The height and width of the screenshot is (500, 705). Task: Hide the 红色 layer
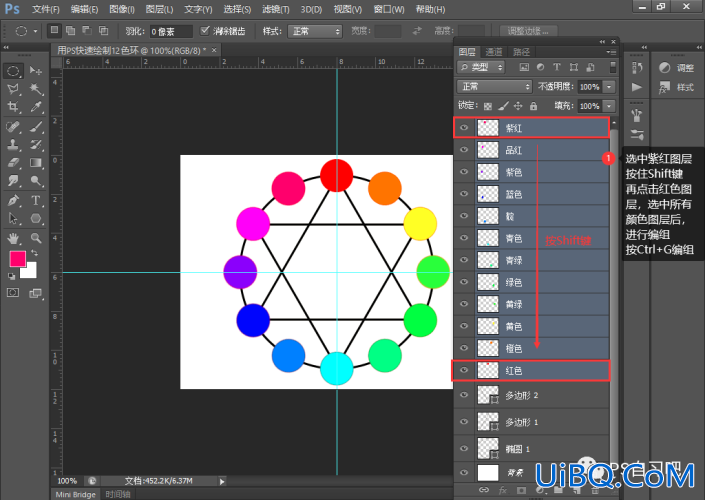coord(464,370)
